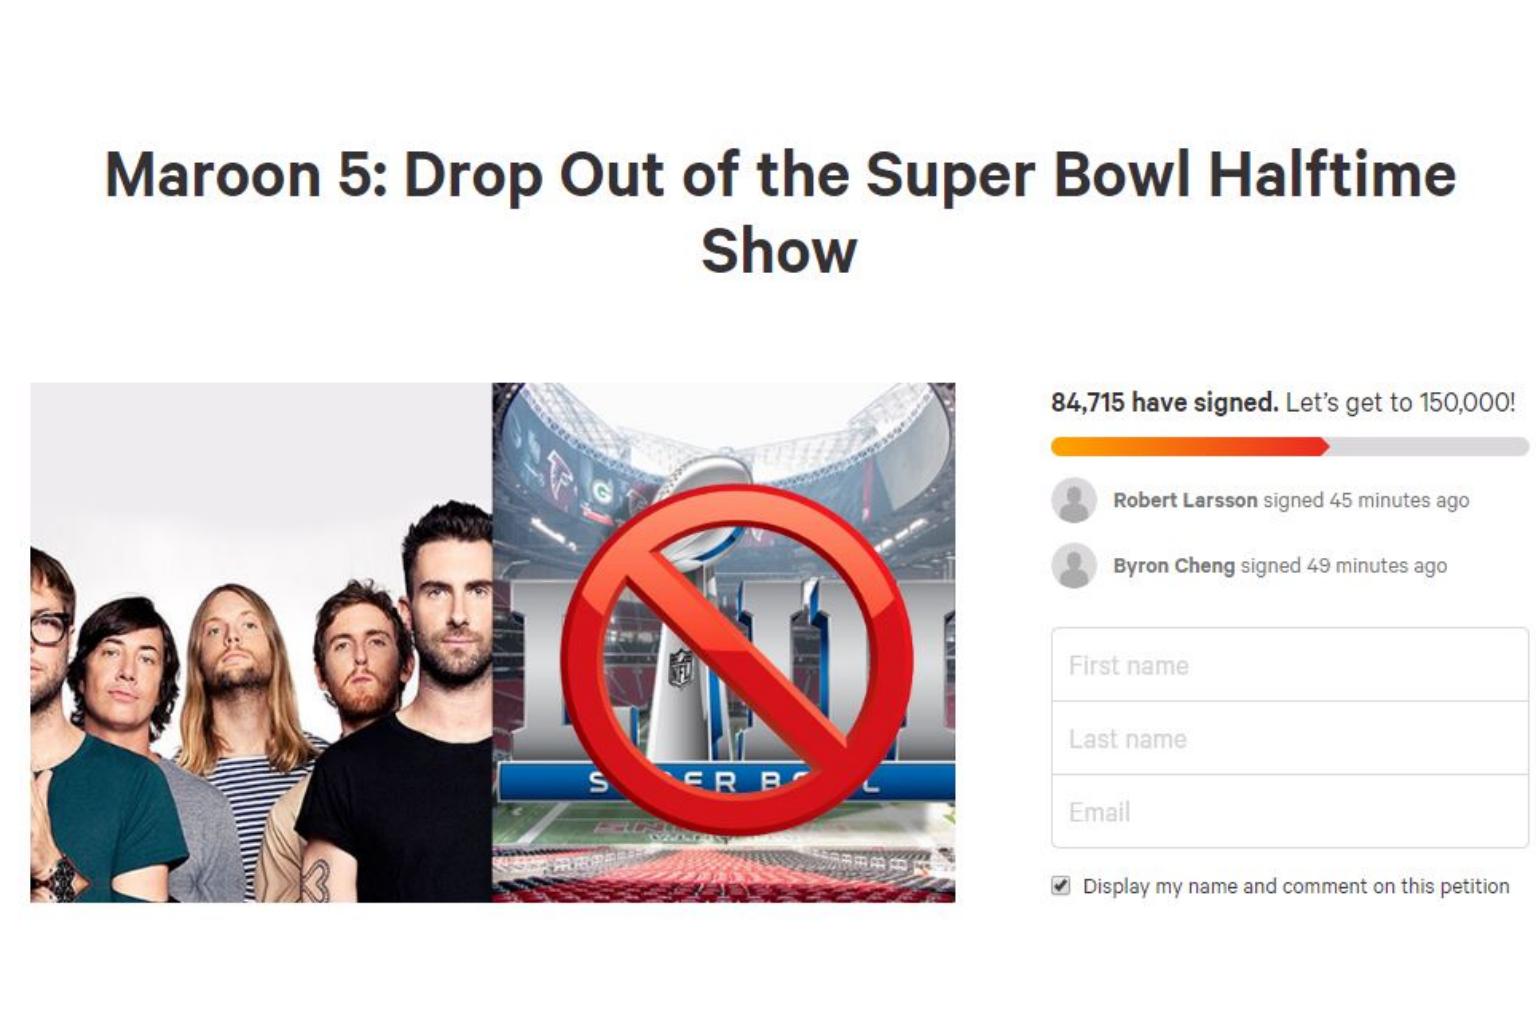Click the gray unfilled part of the progress bar

coord(1428,447)
